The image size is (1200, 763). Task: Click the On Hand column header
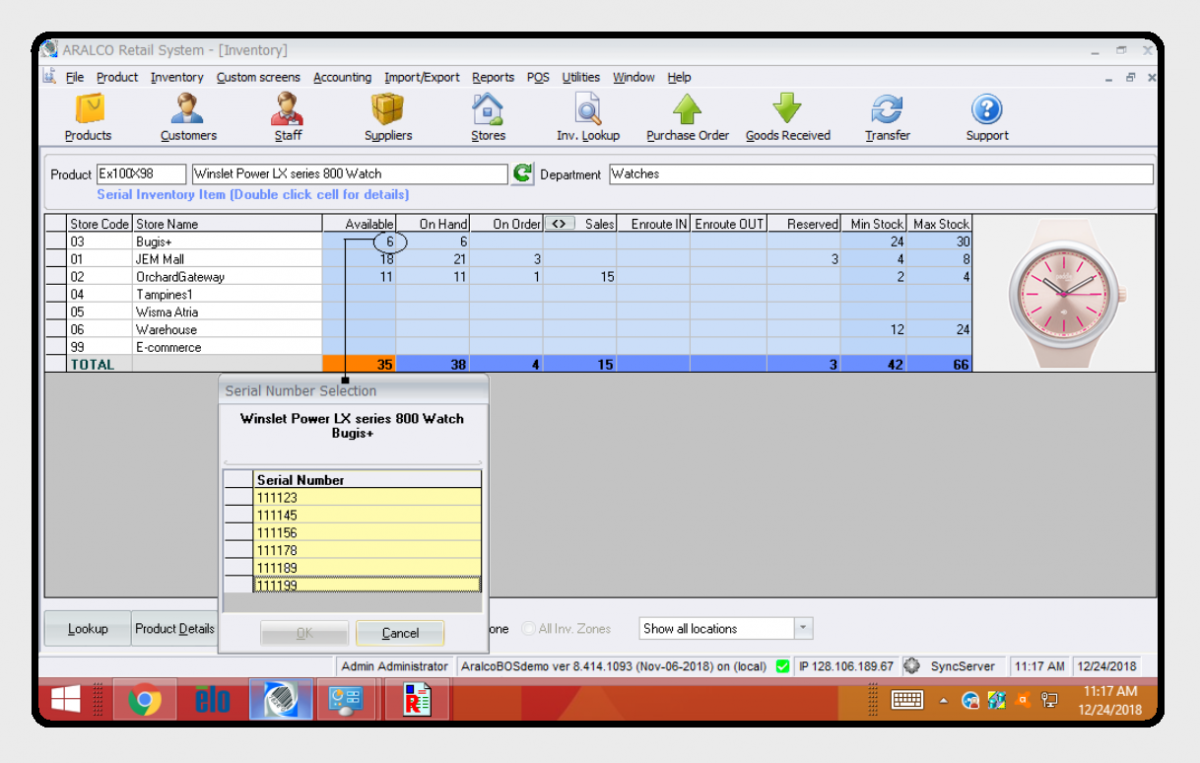pyautogui.click(x=433, y=224)
